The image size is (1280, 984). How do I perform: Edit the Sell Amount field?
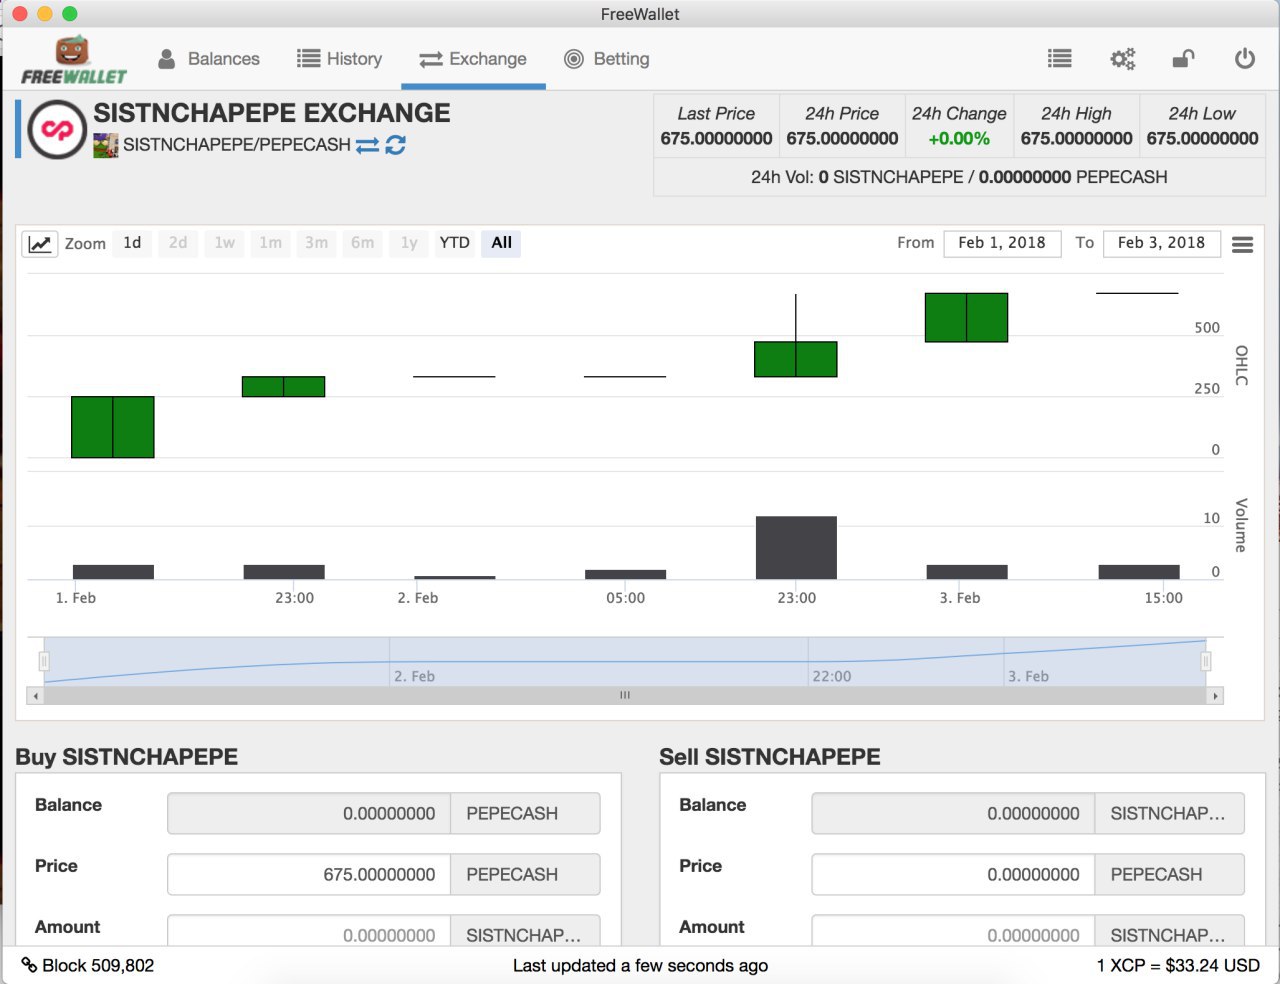pos(954,931)
